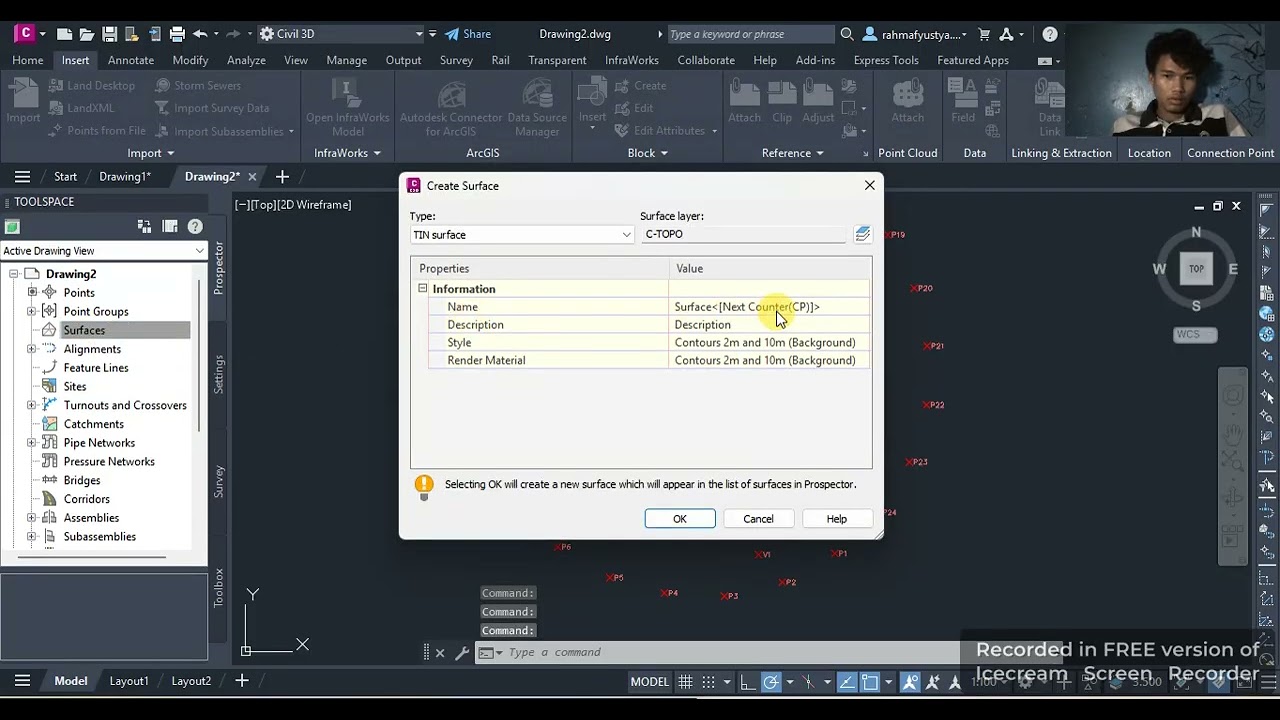Click the New drawing icon in quick access toolbar

[x=64, y=34]
